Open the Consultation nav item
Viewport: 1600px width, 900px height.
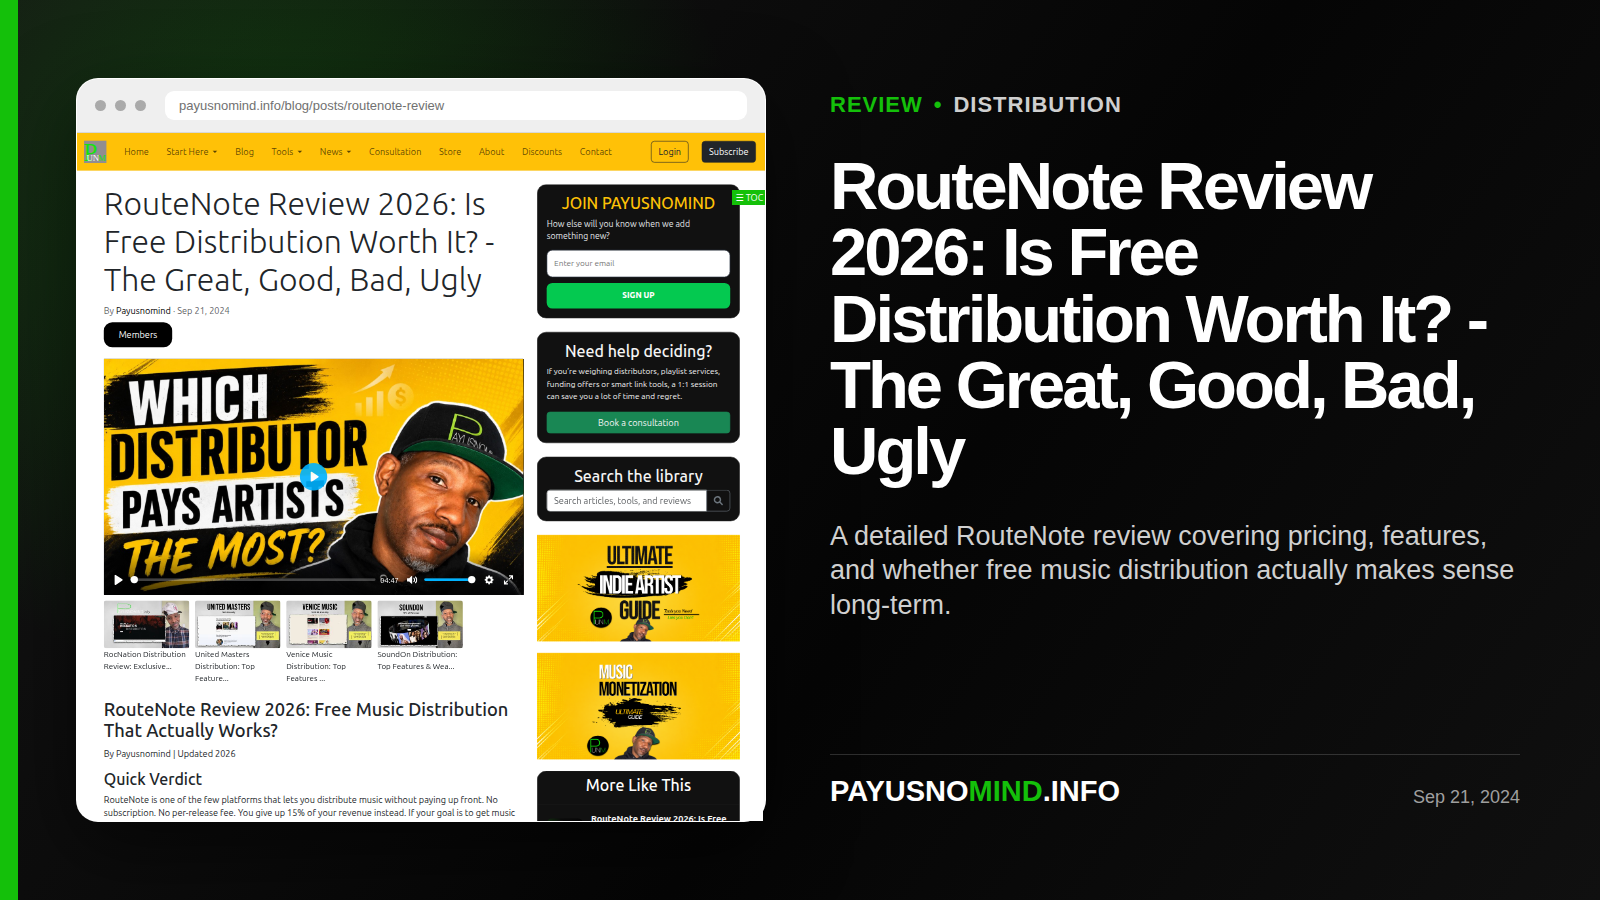[395, 152]
